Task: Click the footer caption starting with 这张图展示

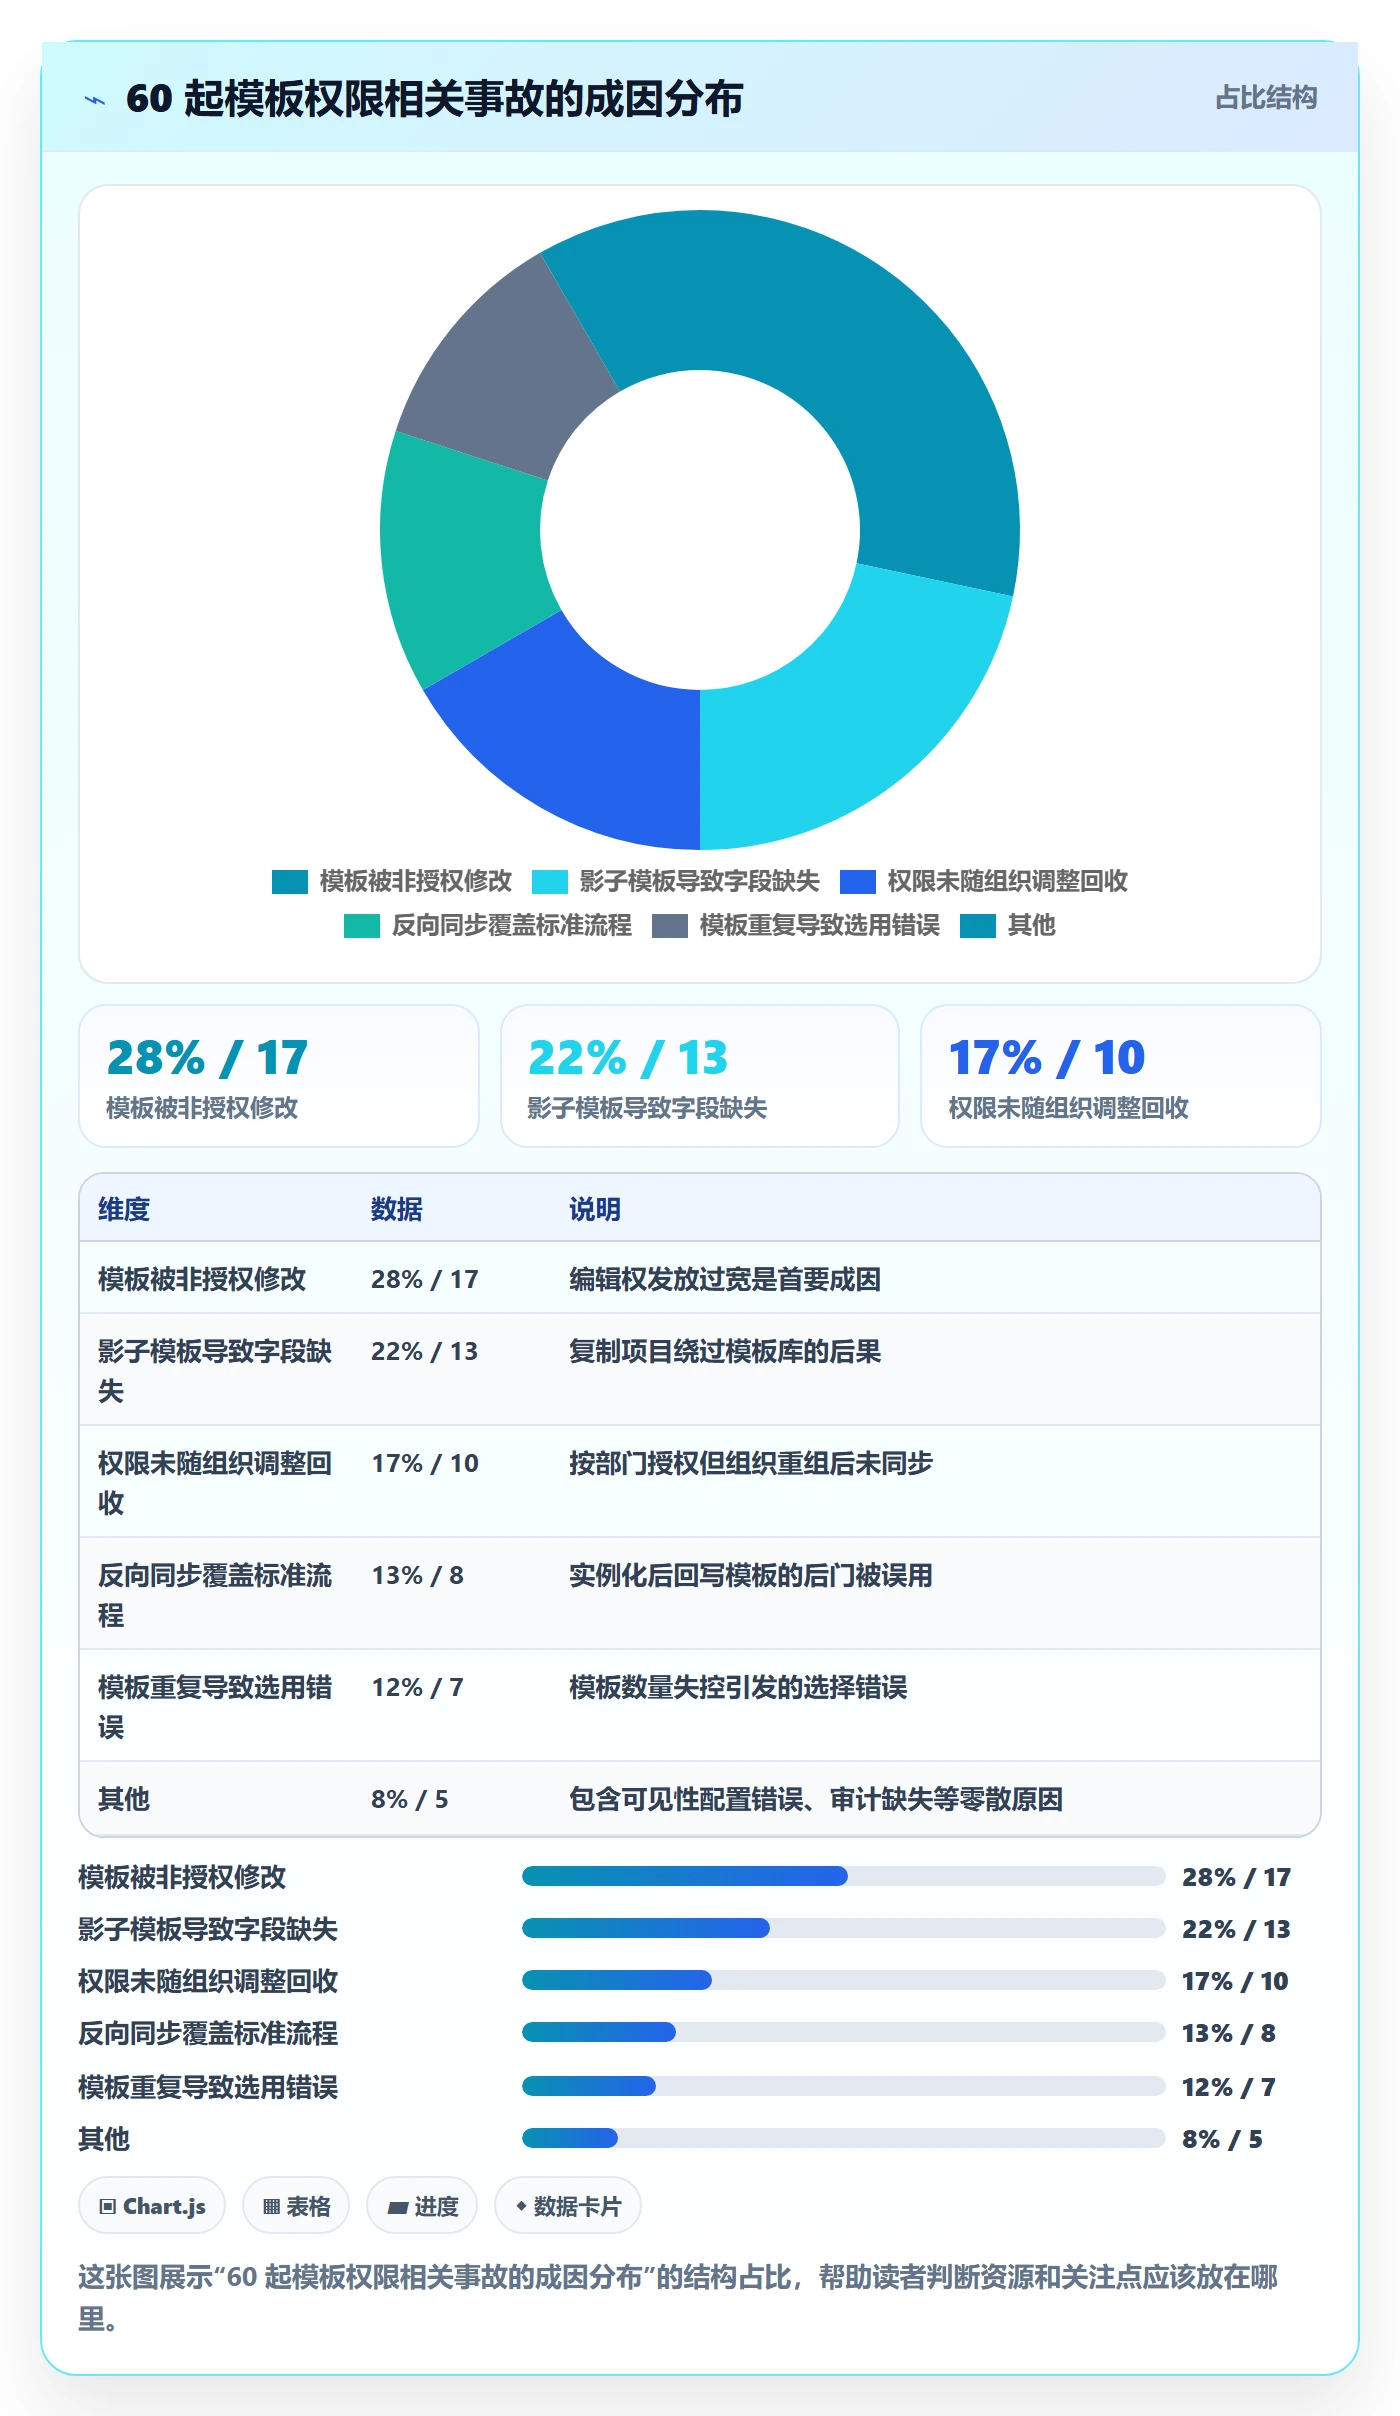Action: click(x=678, y=2297)
